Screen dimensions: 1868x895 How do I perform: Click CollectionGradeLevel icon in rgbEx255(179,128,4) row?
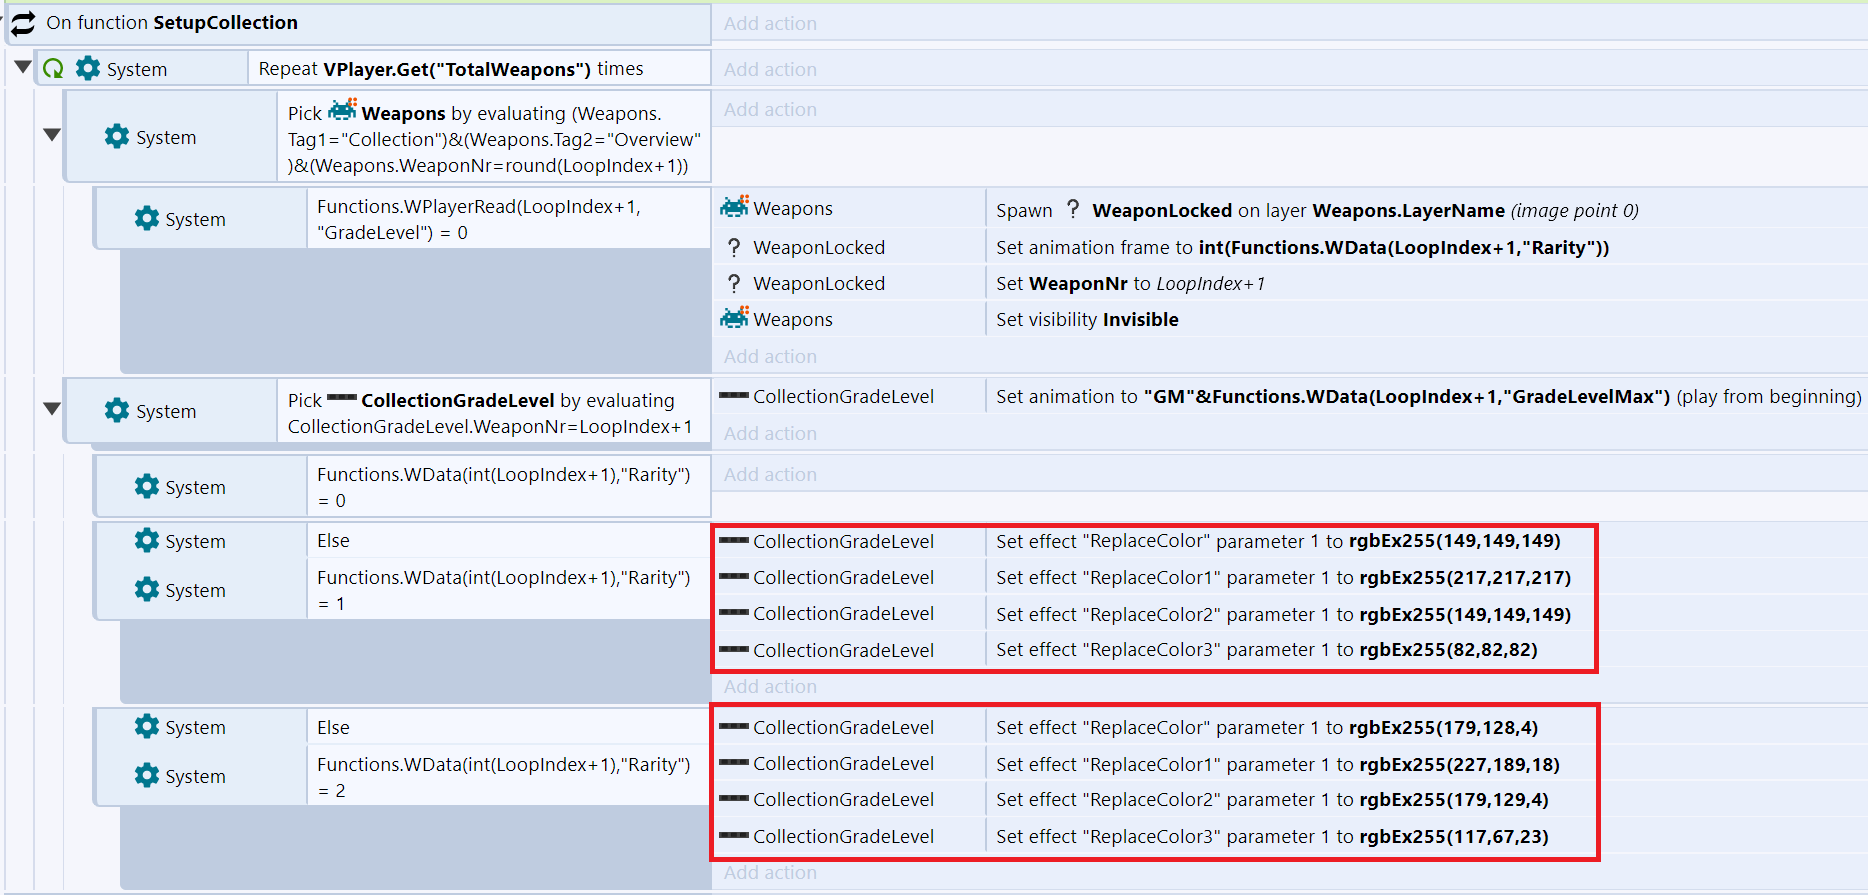[734, 726]
